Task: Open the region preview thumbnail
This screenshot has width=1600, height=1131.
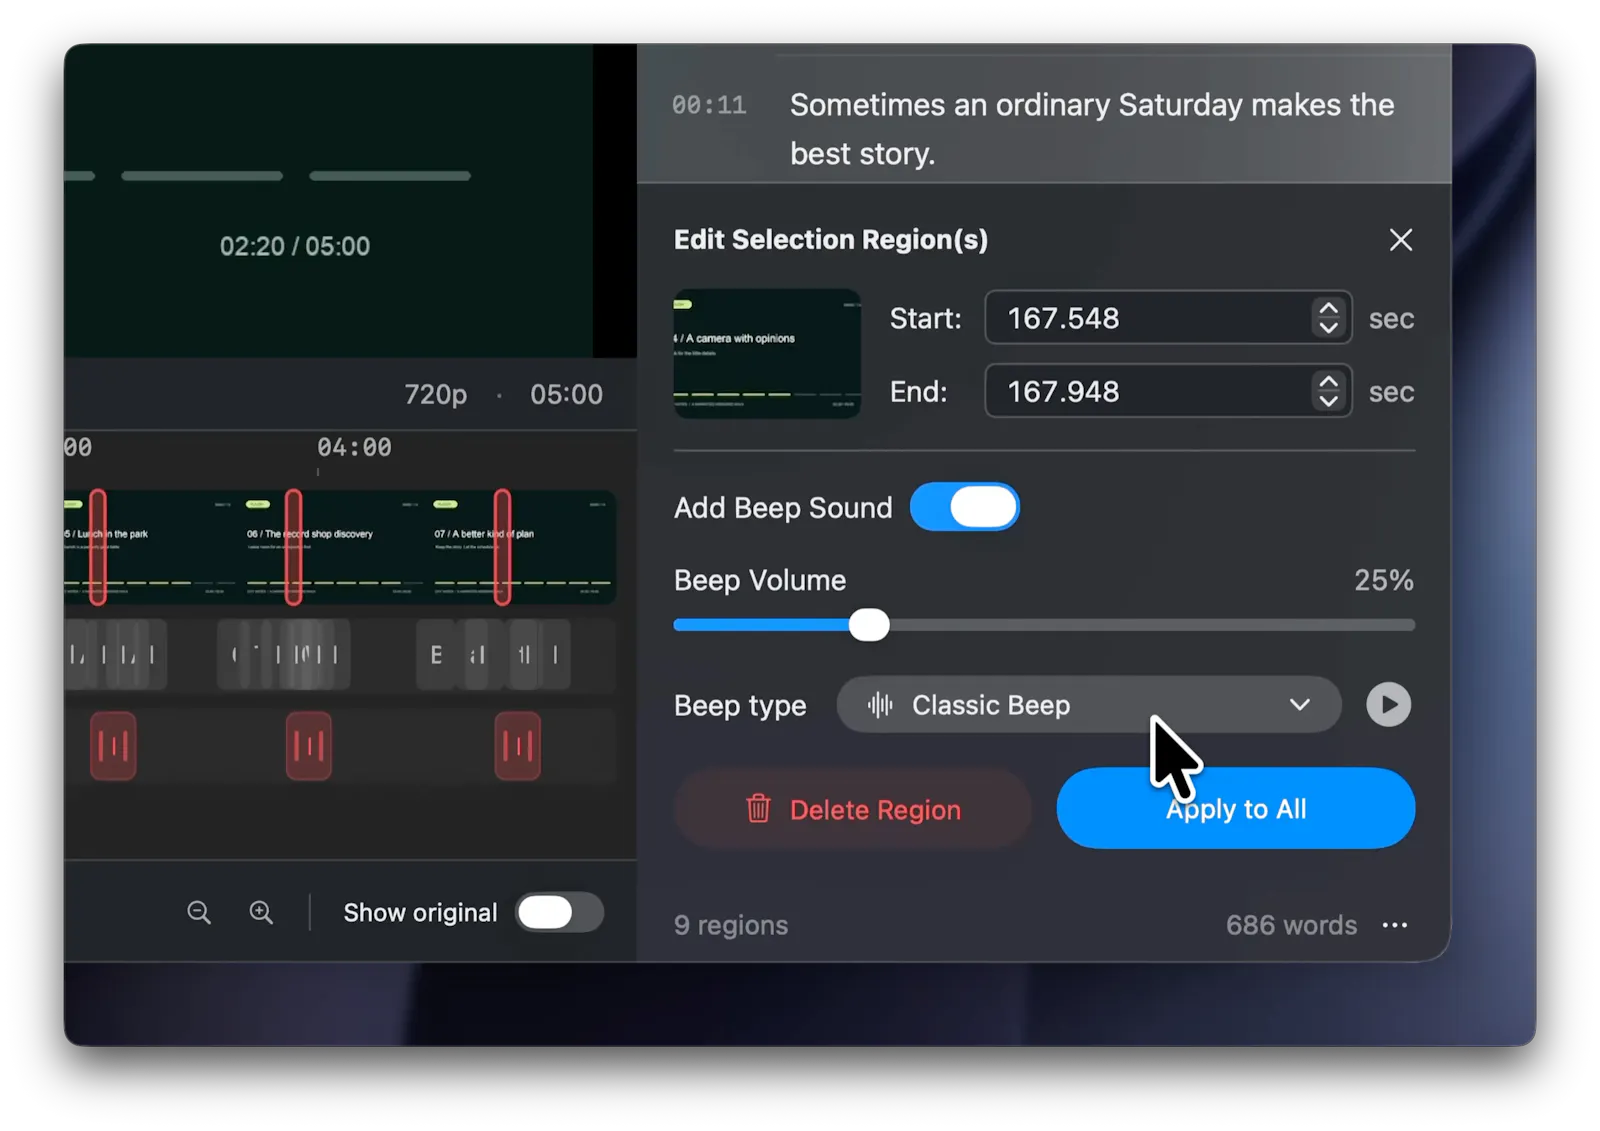Action: (767, 354)
